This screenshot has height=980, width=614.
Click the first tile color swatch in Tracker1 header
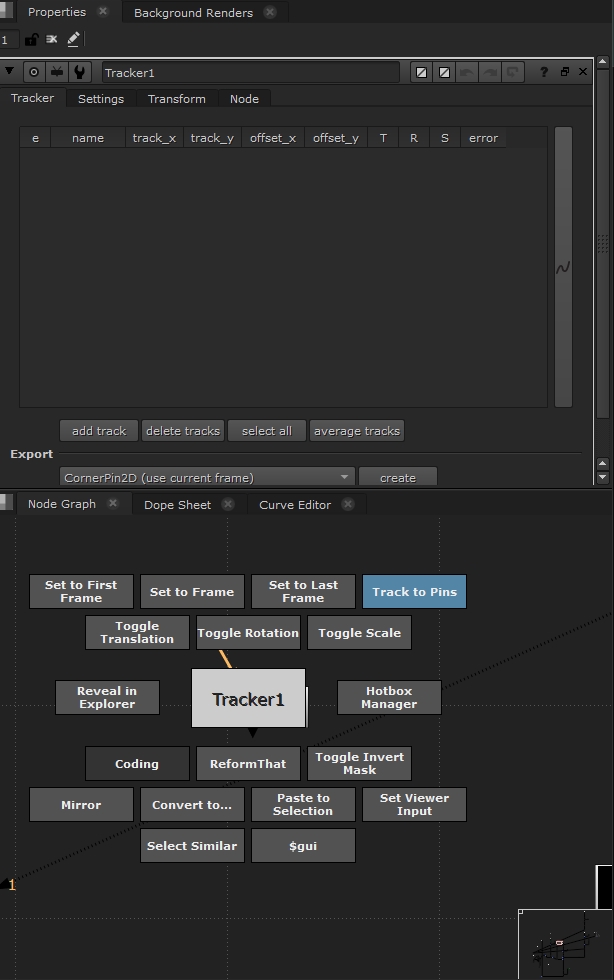click(422, 72)
